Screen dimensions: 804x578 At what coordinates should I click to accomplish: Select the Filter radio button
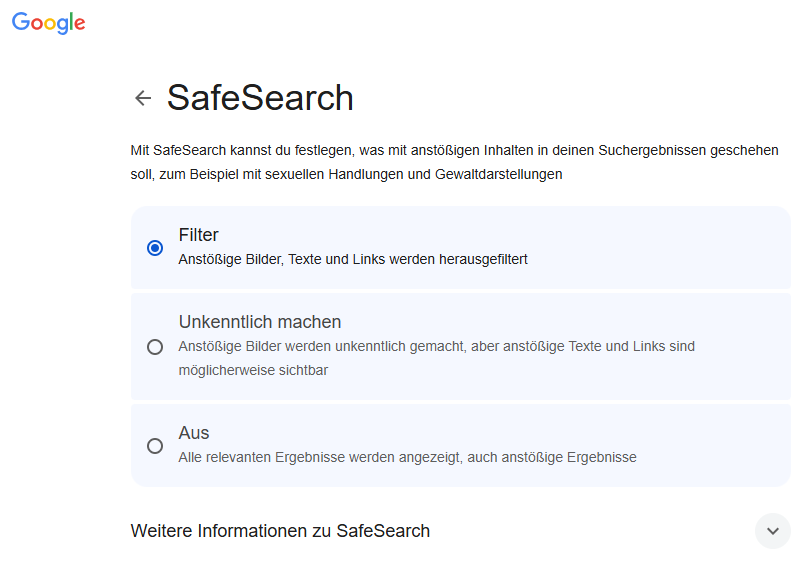click(155, 248)
